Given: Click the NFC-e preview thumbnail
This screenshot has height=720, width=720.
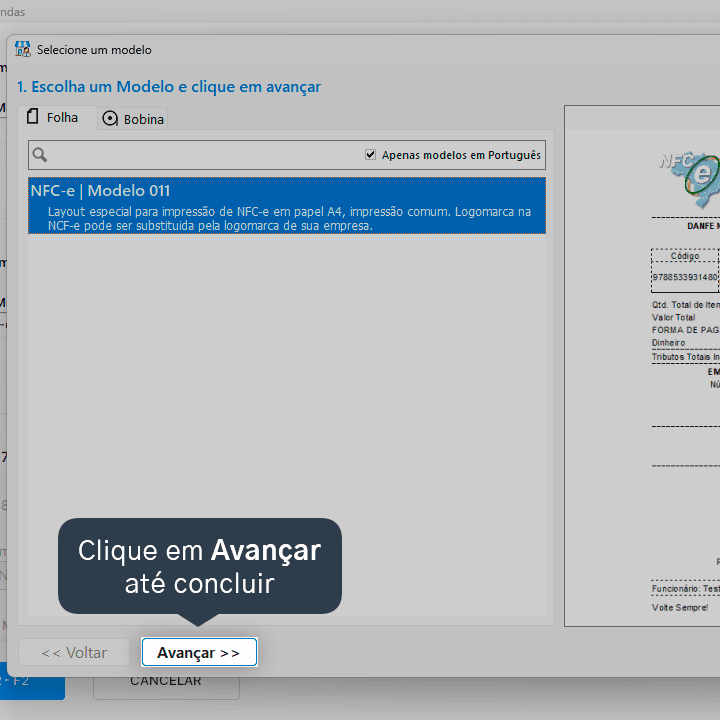Looking at the screenshot, I should 643,366.
